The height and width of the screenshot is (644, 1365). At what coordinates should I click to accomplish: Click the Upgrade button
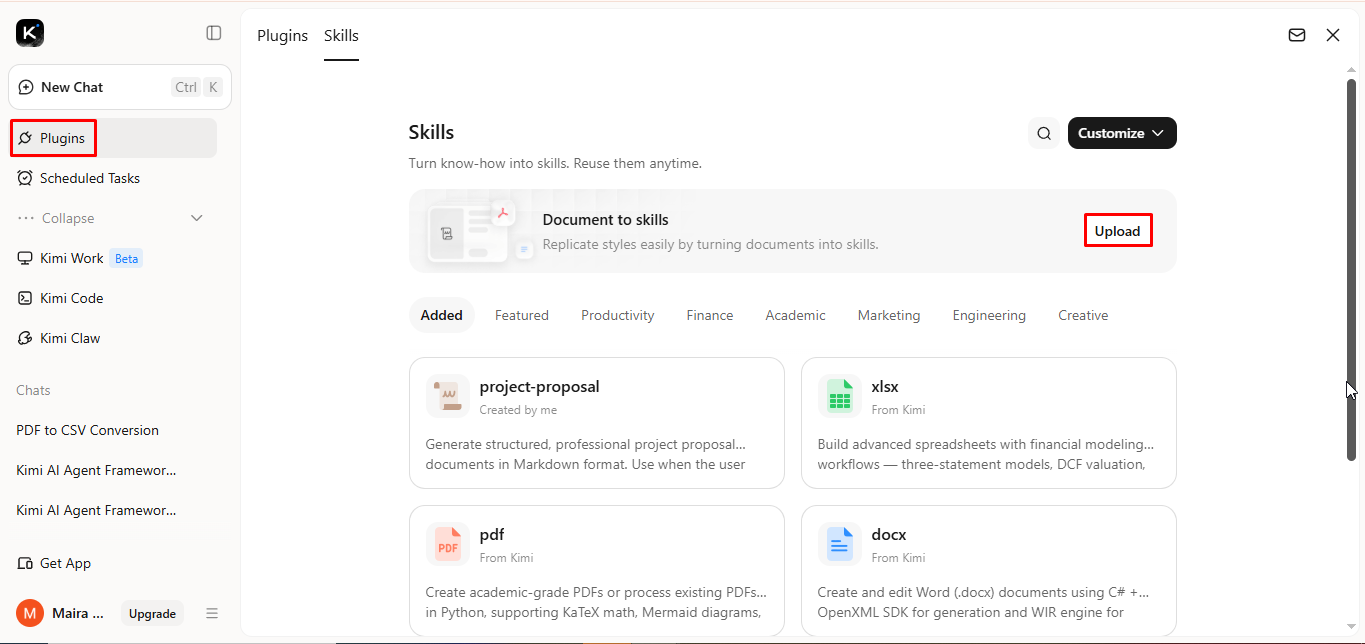(x=152, y=614)
